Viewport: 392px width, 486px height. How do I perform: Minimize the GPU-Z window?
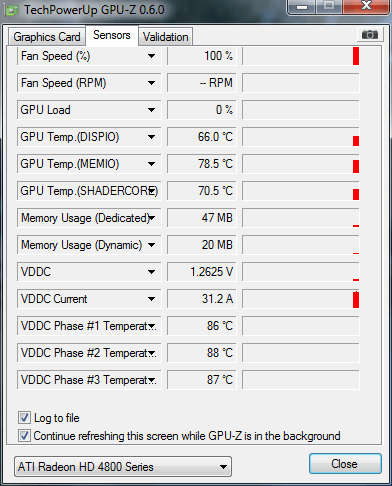point(302,6)
